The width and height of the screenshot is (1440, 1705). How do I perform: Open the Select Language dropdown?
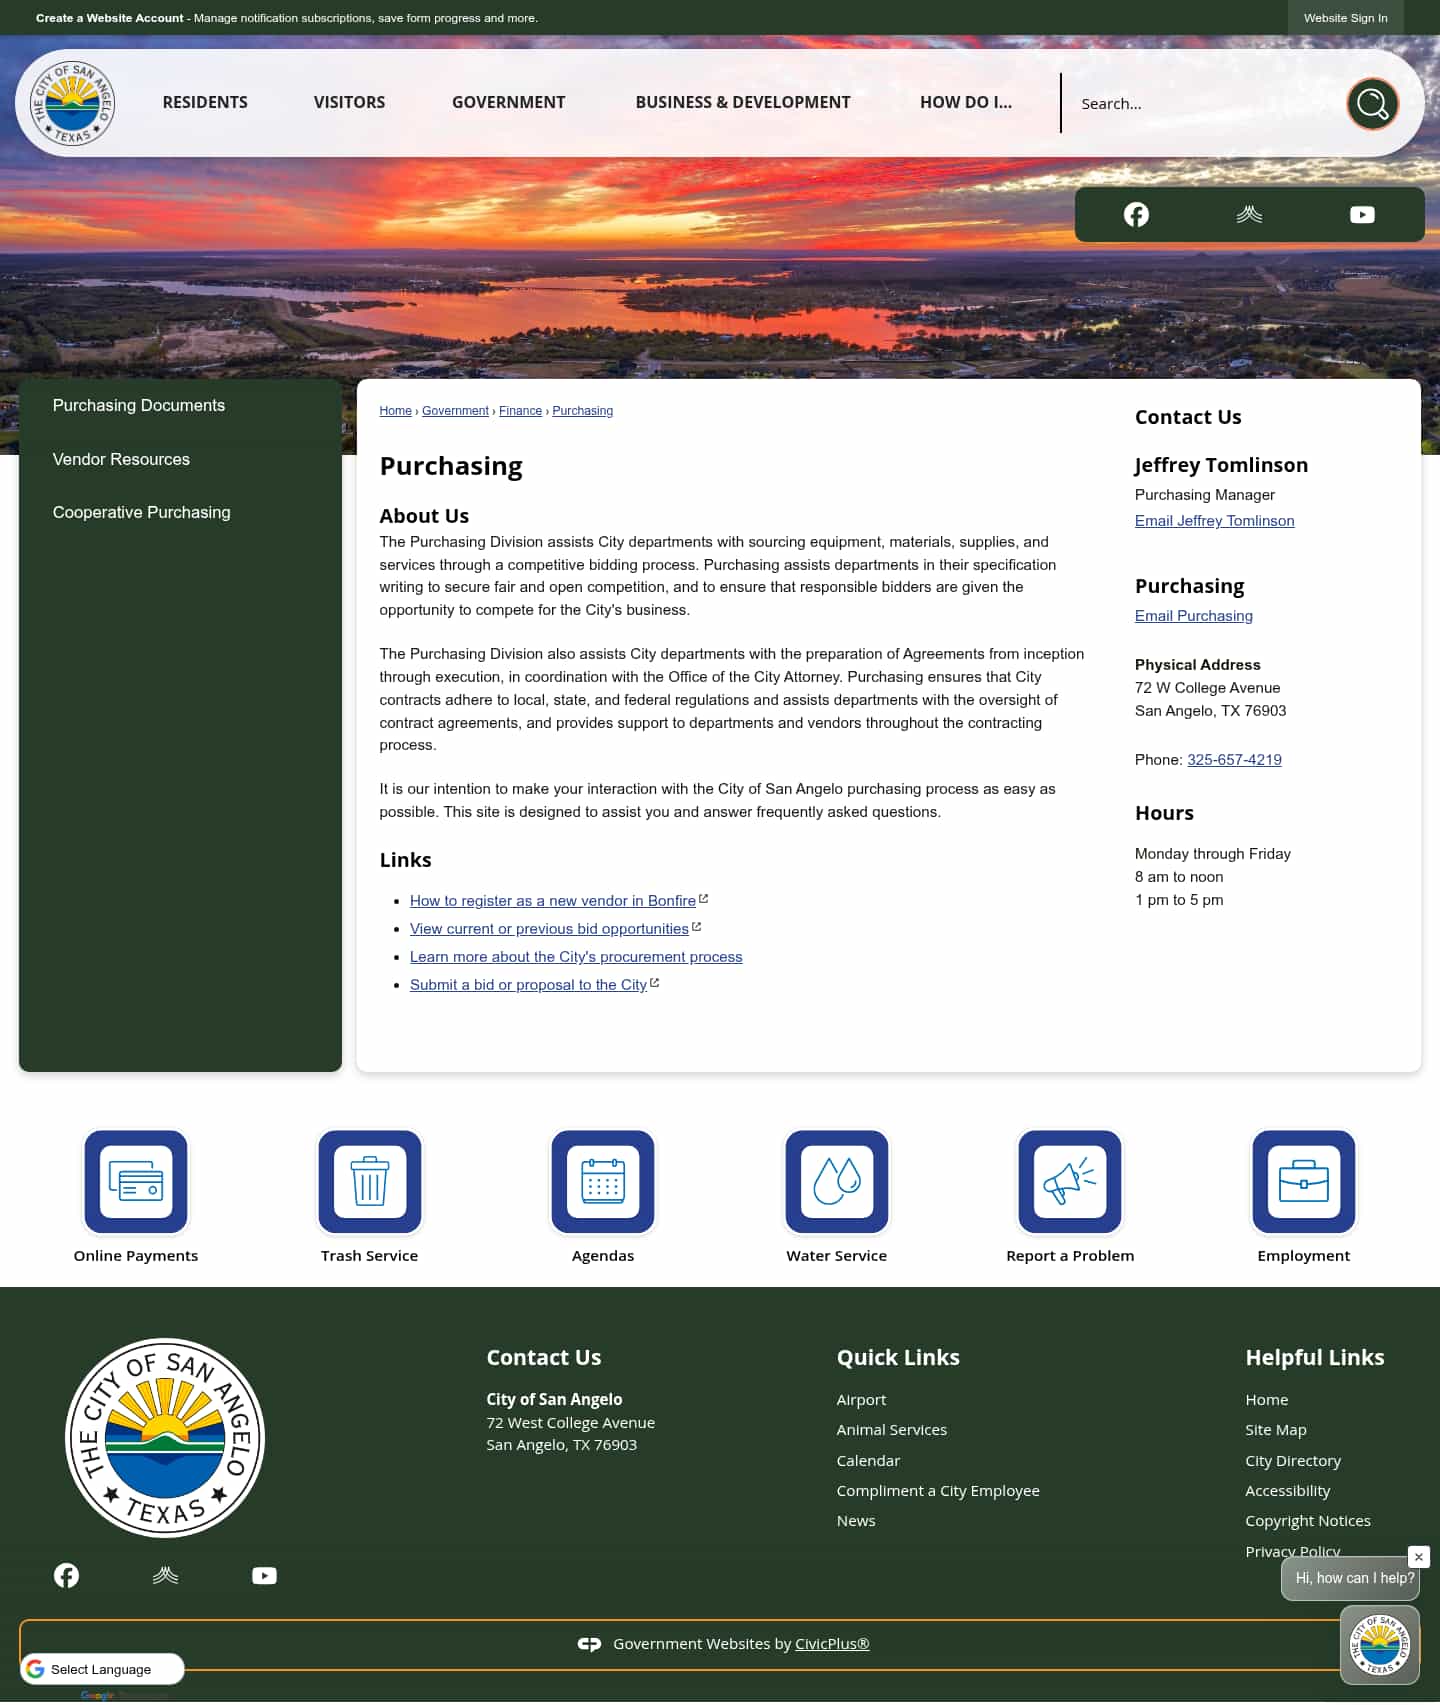pos(102,1669)
